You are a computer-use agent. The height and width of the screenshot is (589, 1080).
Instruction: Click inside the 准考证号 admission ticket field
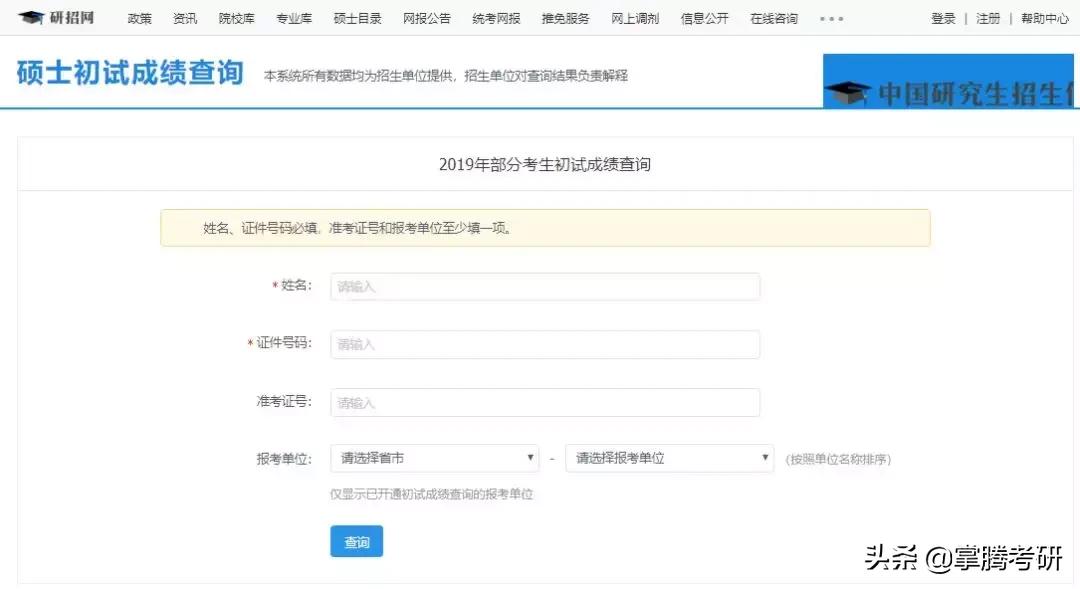point(545,401)
